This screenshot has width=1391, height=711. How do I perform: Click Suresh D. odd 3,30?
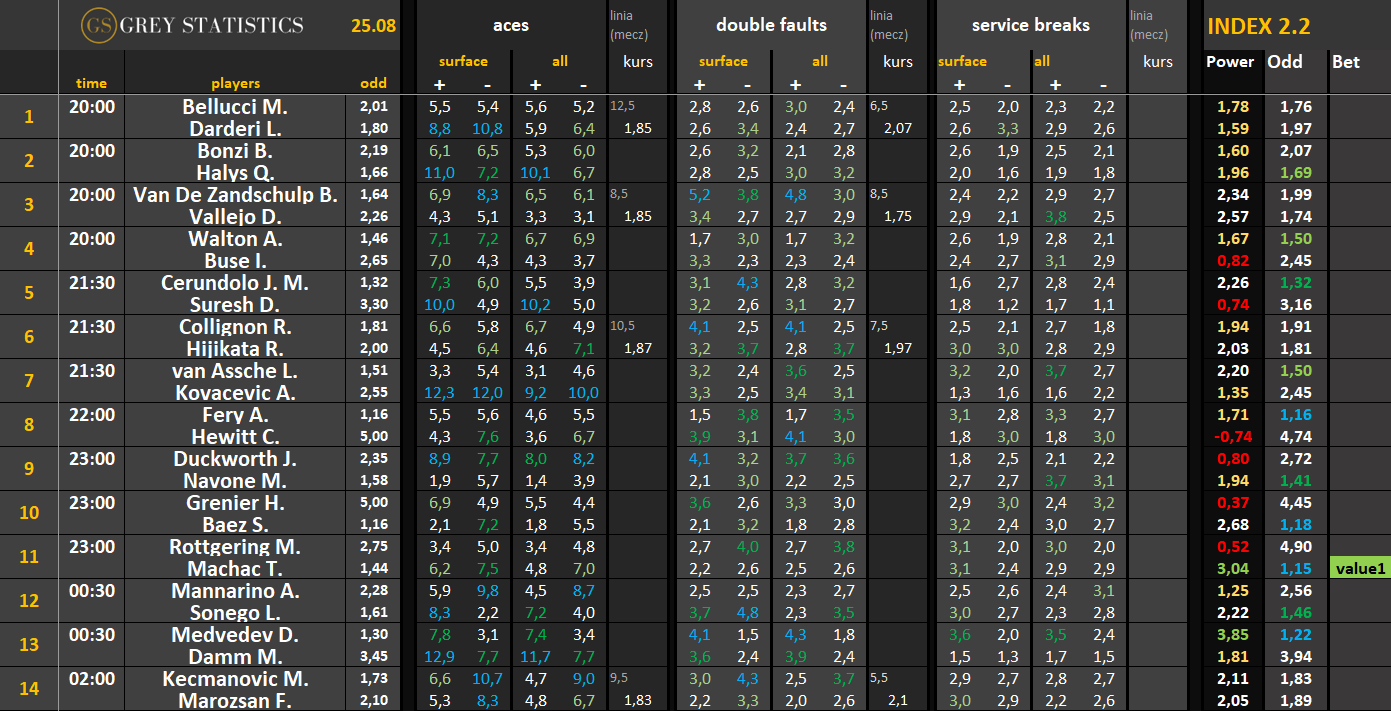click(373, 304)
